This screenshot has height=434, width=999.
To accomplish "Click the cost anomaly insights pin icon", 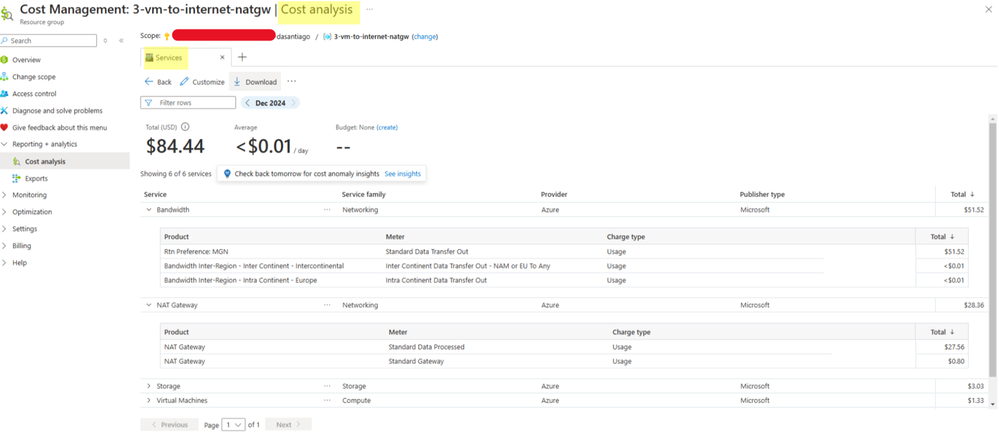I will [227, 173].
